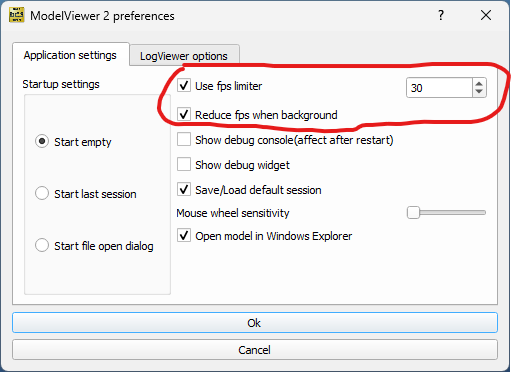Open the Application settings tab

(x=70, y=55)
